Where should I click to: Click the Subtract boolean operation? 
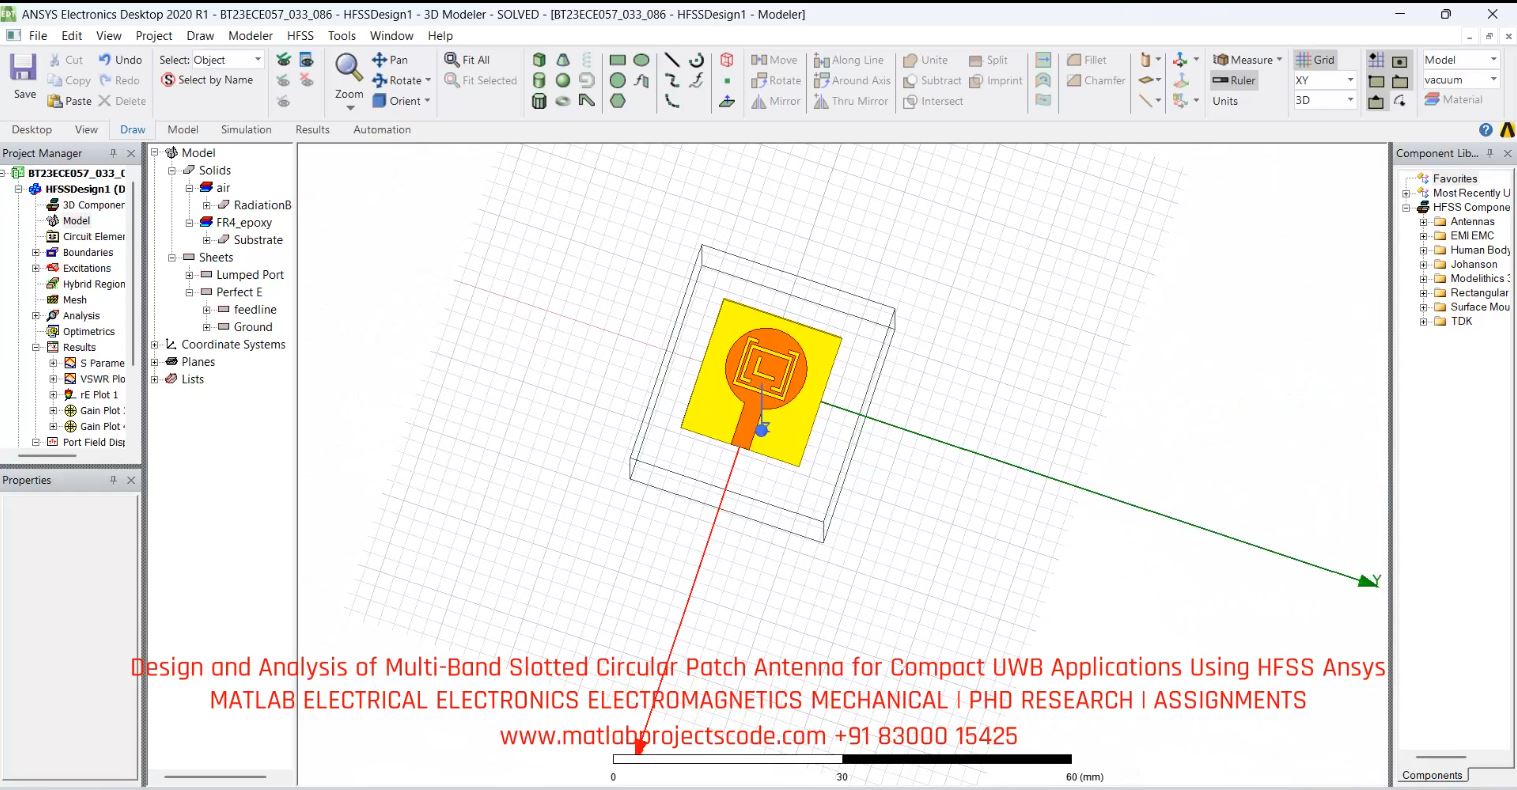(934, 80)
